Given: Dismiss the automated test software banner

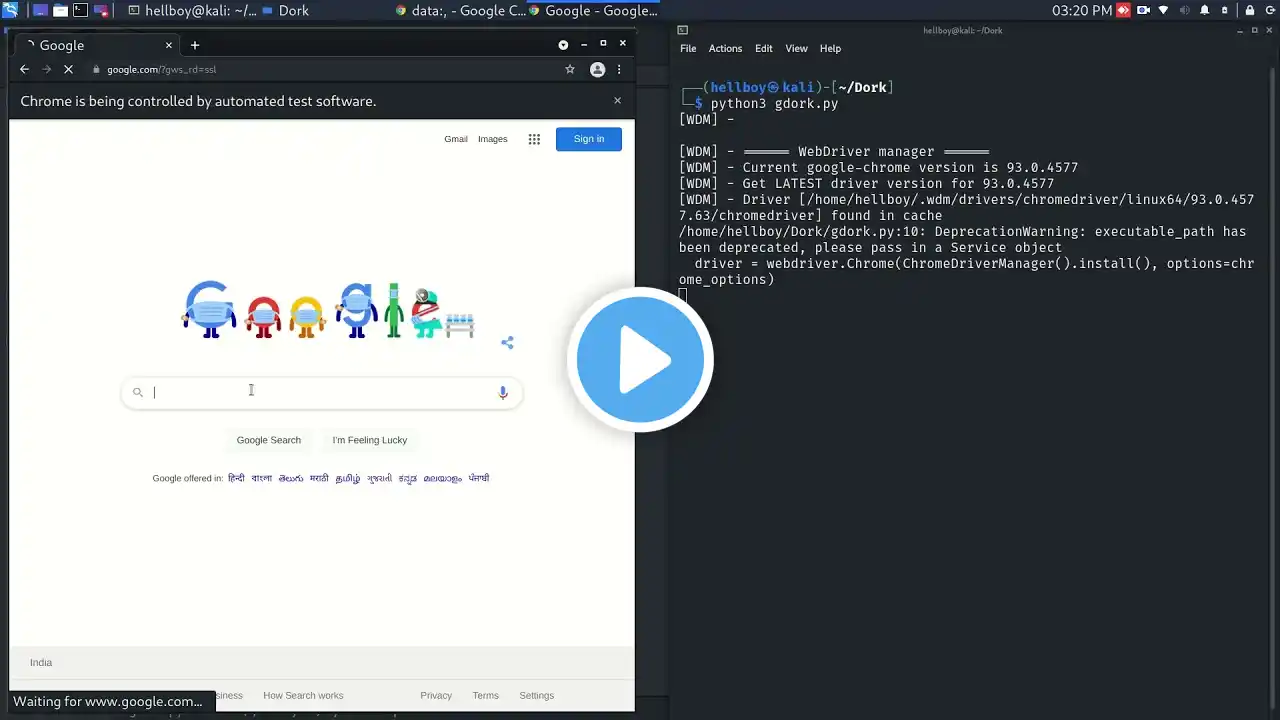Looking at the screenshot, I should (617, 101).
